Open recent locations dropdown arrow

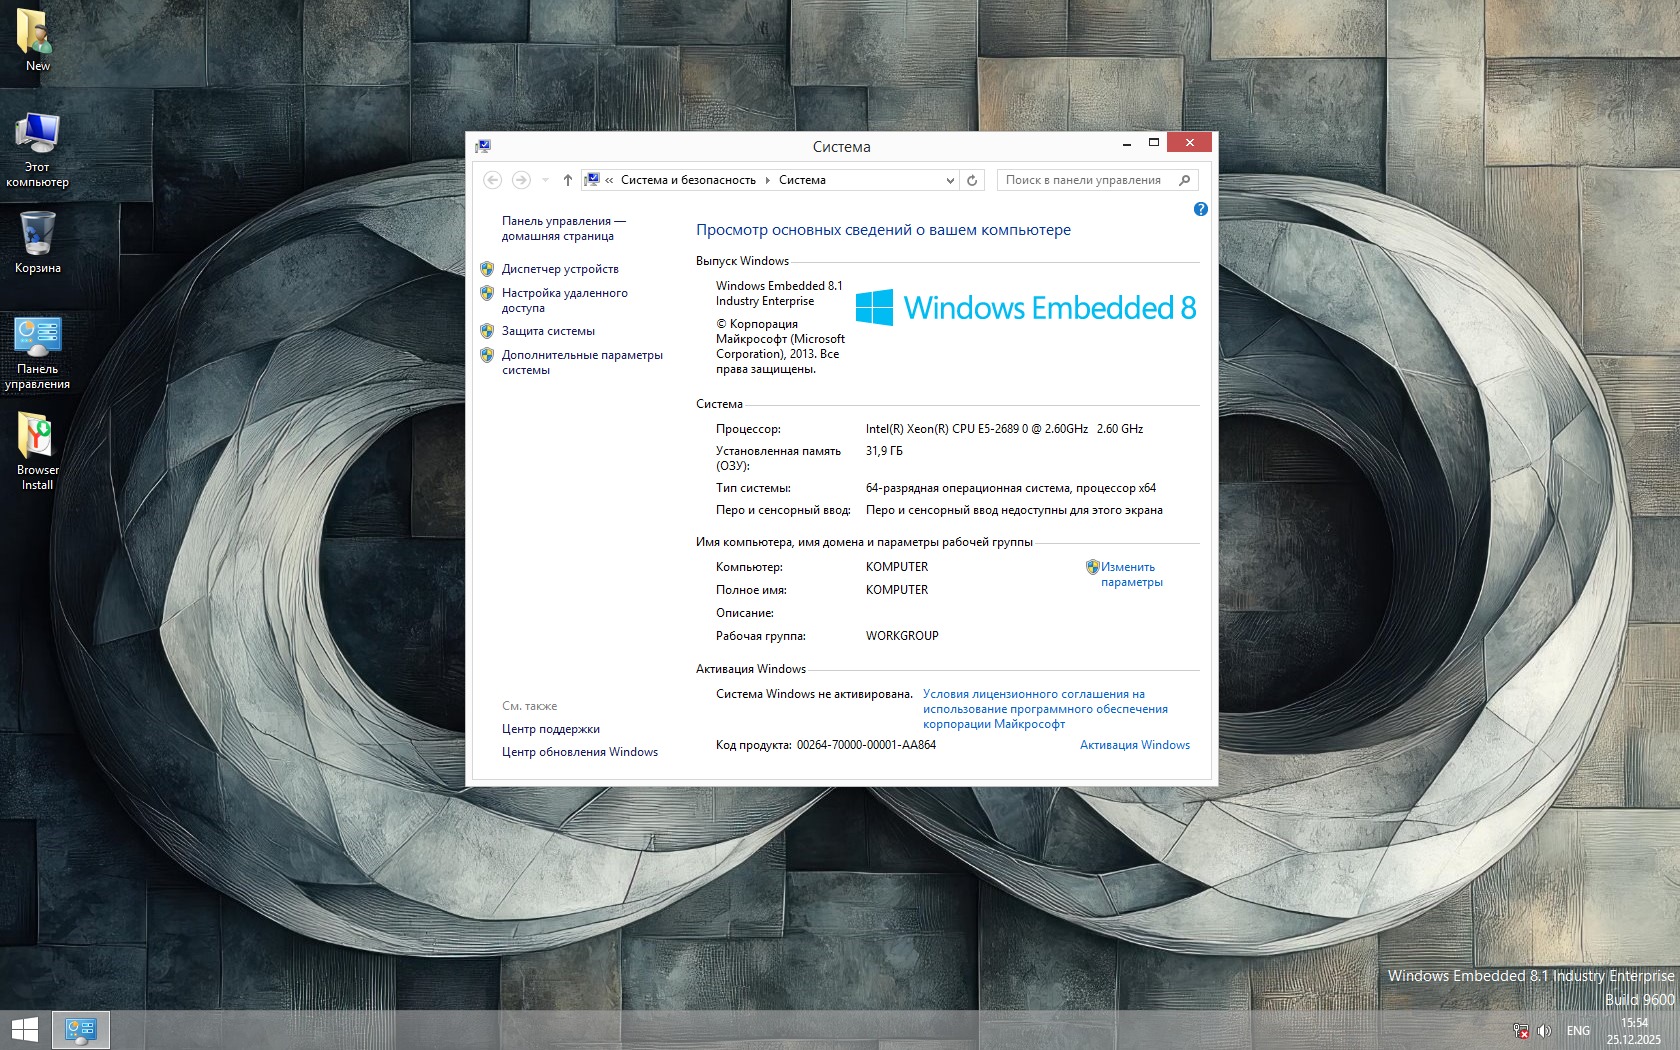[545, 180]
